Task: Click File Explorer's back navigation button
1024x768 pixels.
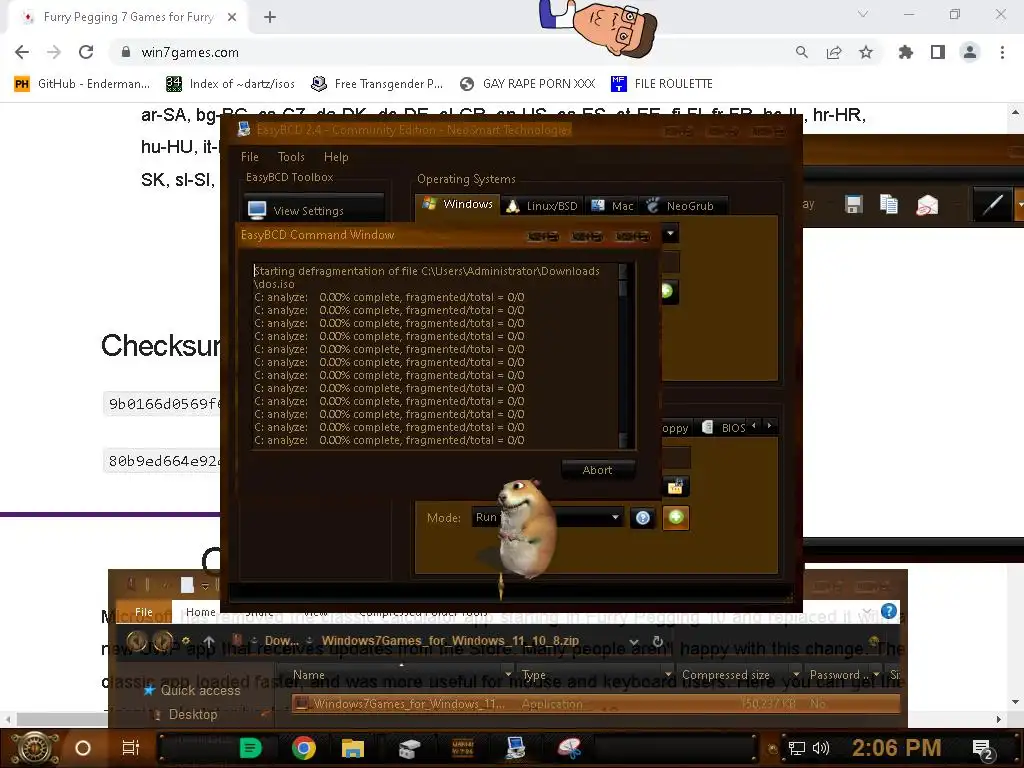Action: 137,641
